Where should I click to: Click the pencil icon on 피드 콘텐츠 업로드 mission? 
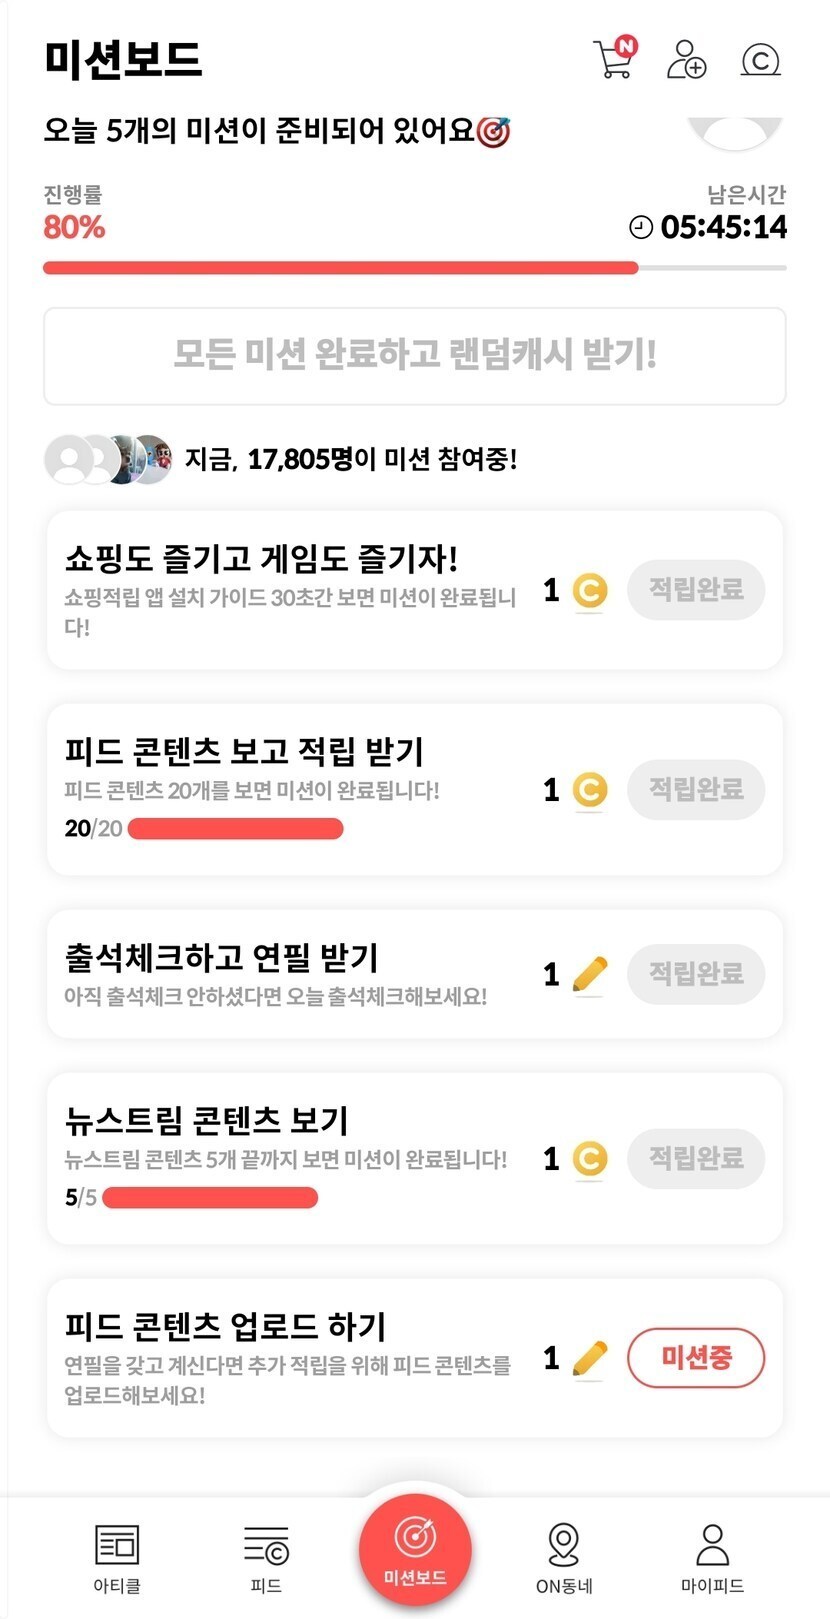pos(590,1358)
